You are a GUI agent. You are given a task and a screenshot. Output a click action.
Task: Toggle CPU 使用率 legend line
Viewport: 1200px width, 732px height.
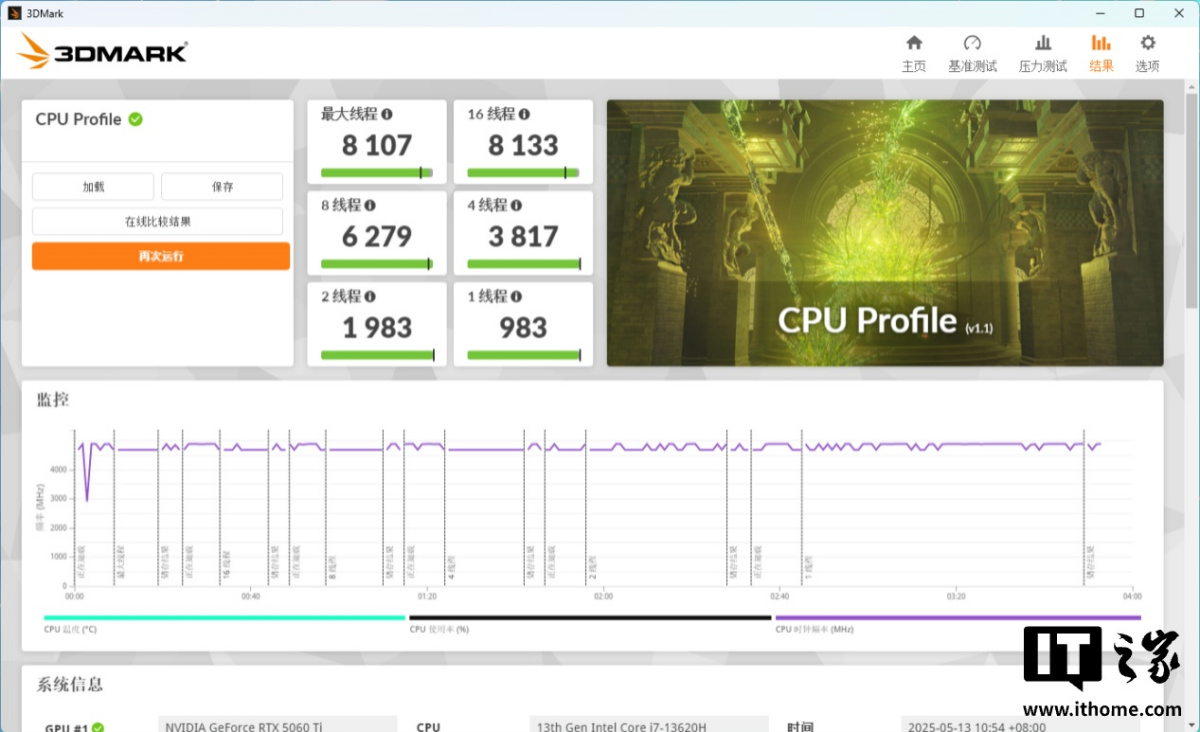click(x=590, y=618)
